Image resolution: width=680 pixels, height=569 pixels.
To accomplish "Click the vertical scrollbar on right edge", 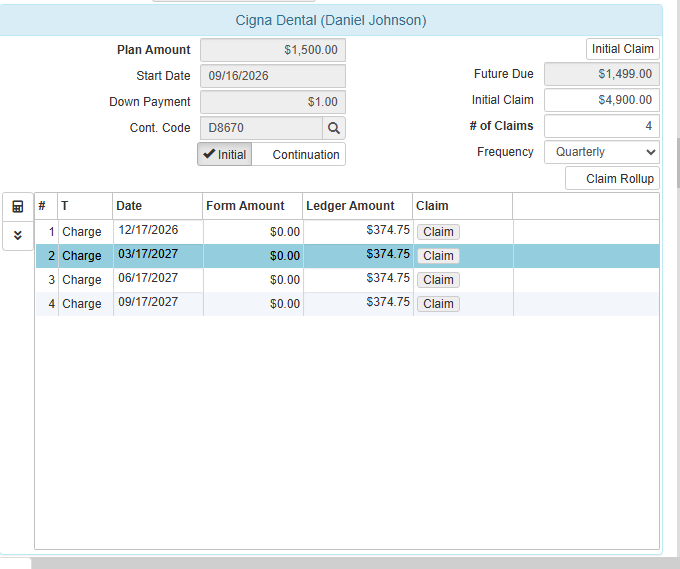I will (677, 163).
